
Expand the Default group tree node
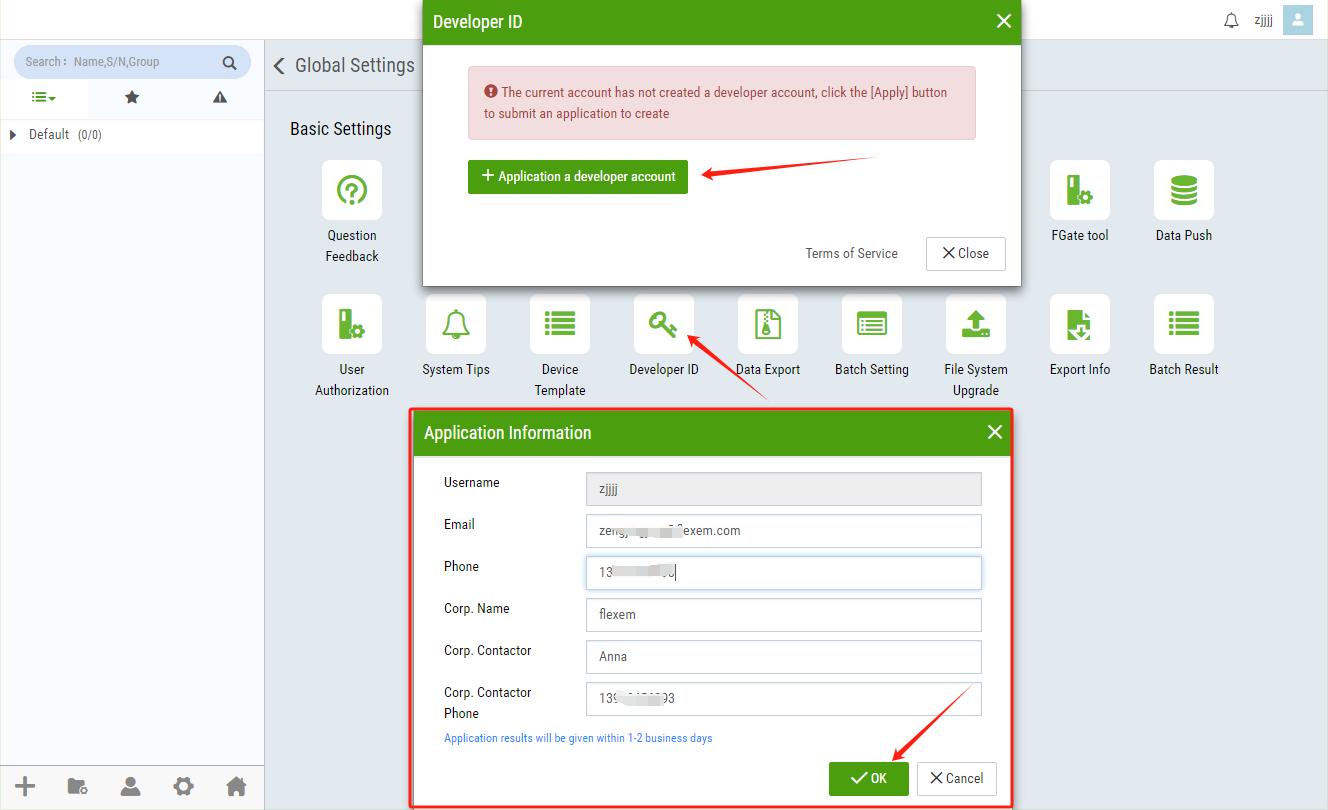13,135
